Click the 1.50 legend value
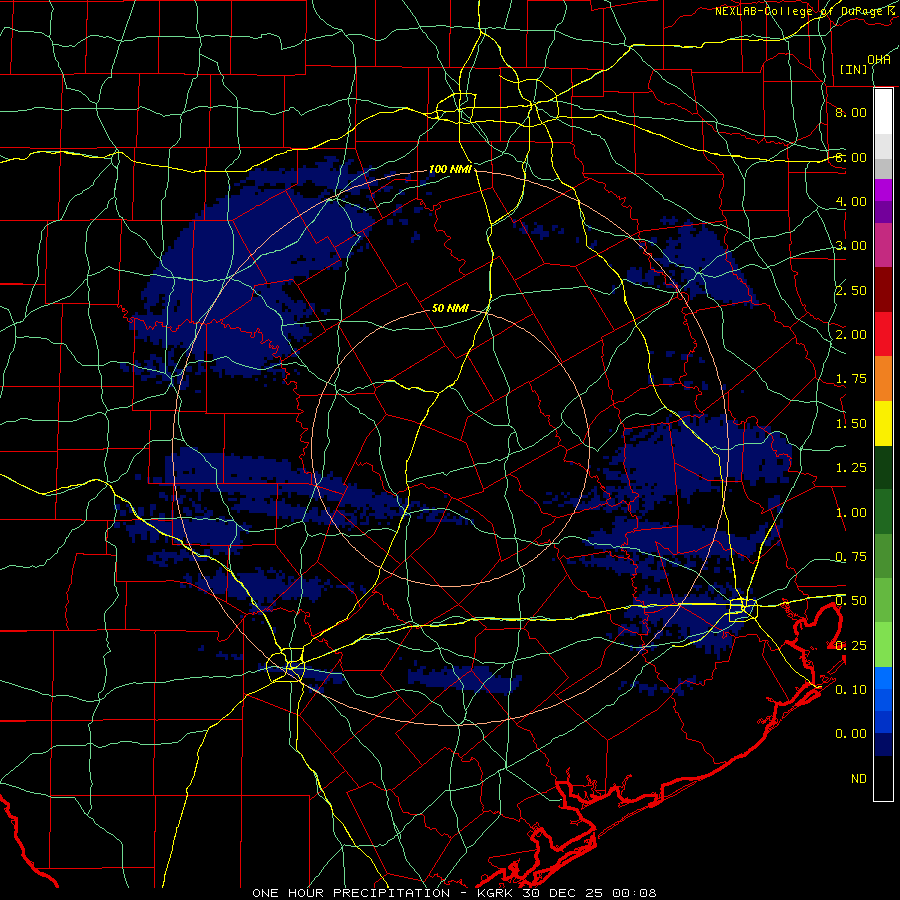The image size is (900, 900). pyautogui.click(x=850, y=424)
